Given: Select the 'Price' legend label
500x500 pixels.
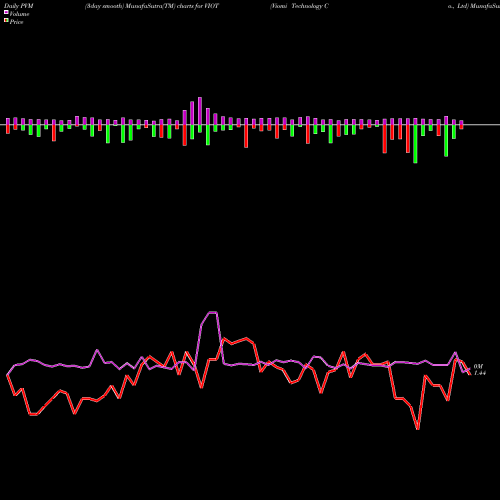Looking at the screenshot, I should point(16,22).
